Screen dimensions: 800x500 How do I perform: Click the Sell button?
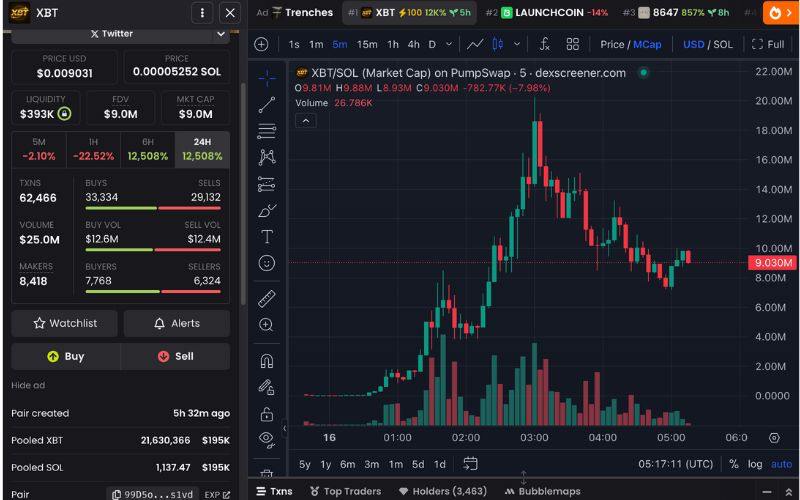[x=176, y=356]
